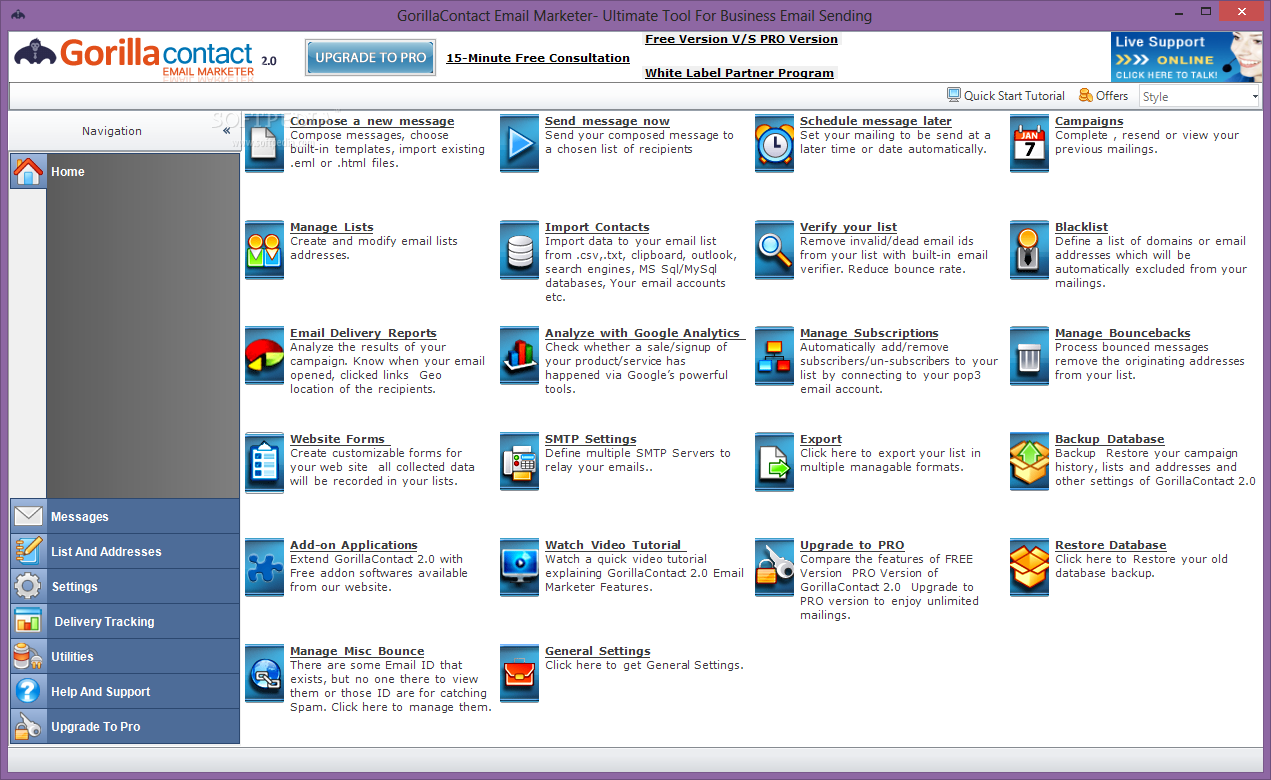1271x780 pixels.
Task: Open the Manage Misc Bounce link
Action: pos(357,651)
